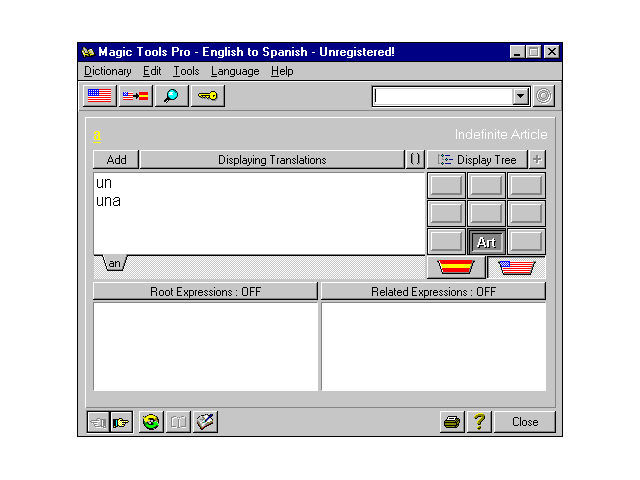Screen dimensions: 640x480
Task: Click the green CD disc icon
Action: [x=151, y=422]
